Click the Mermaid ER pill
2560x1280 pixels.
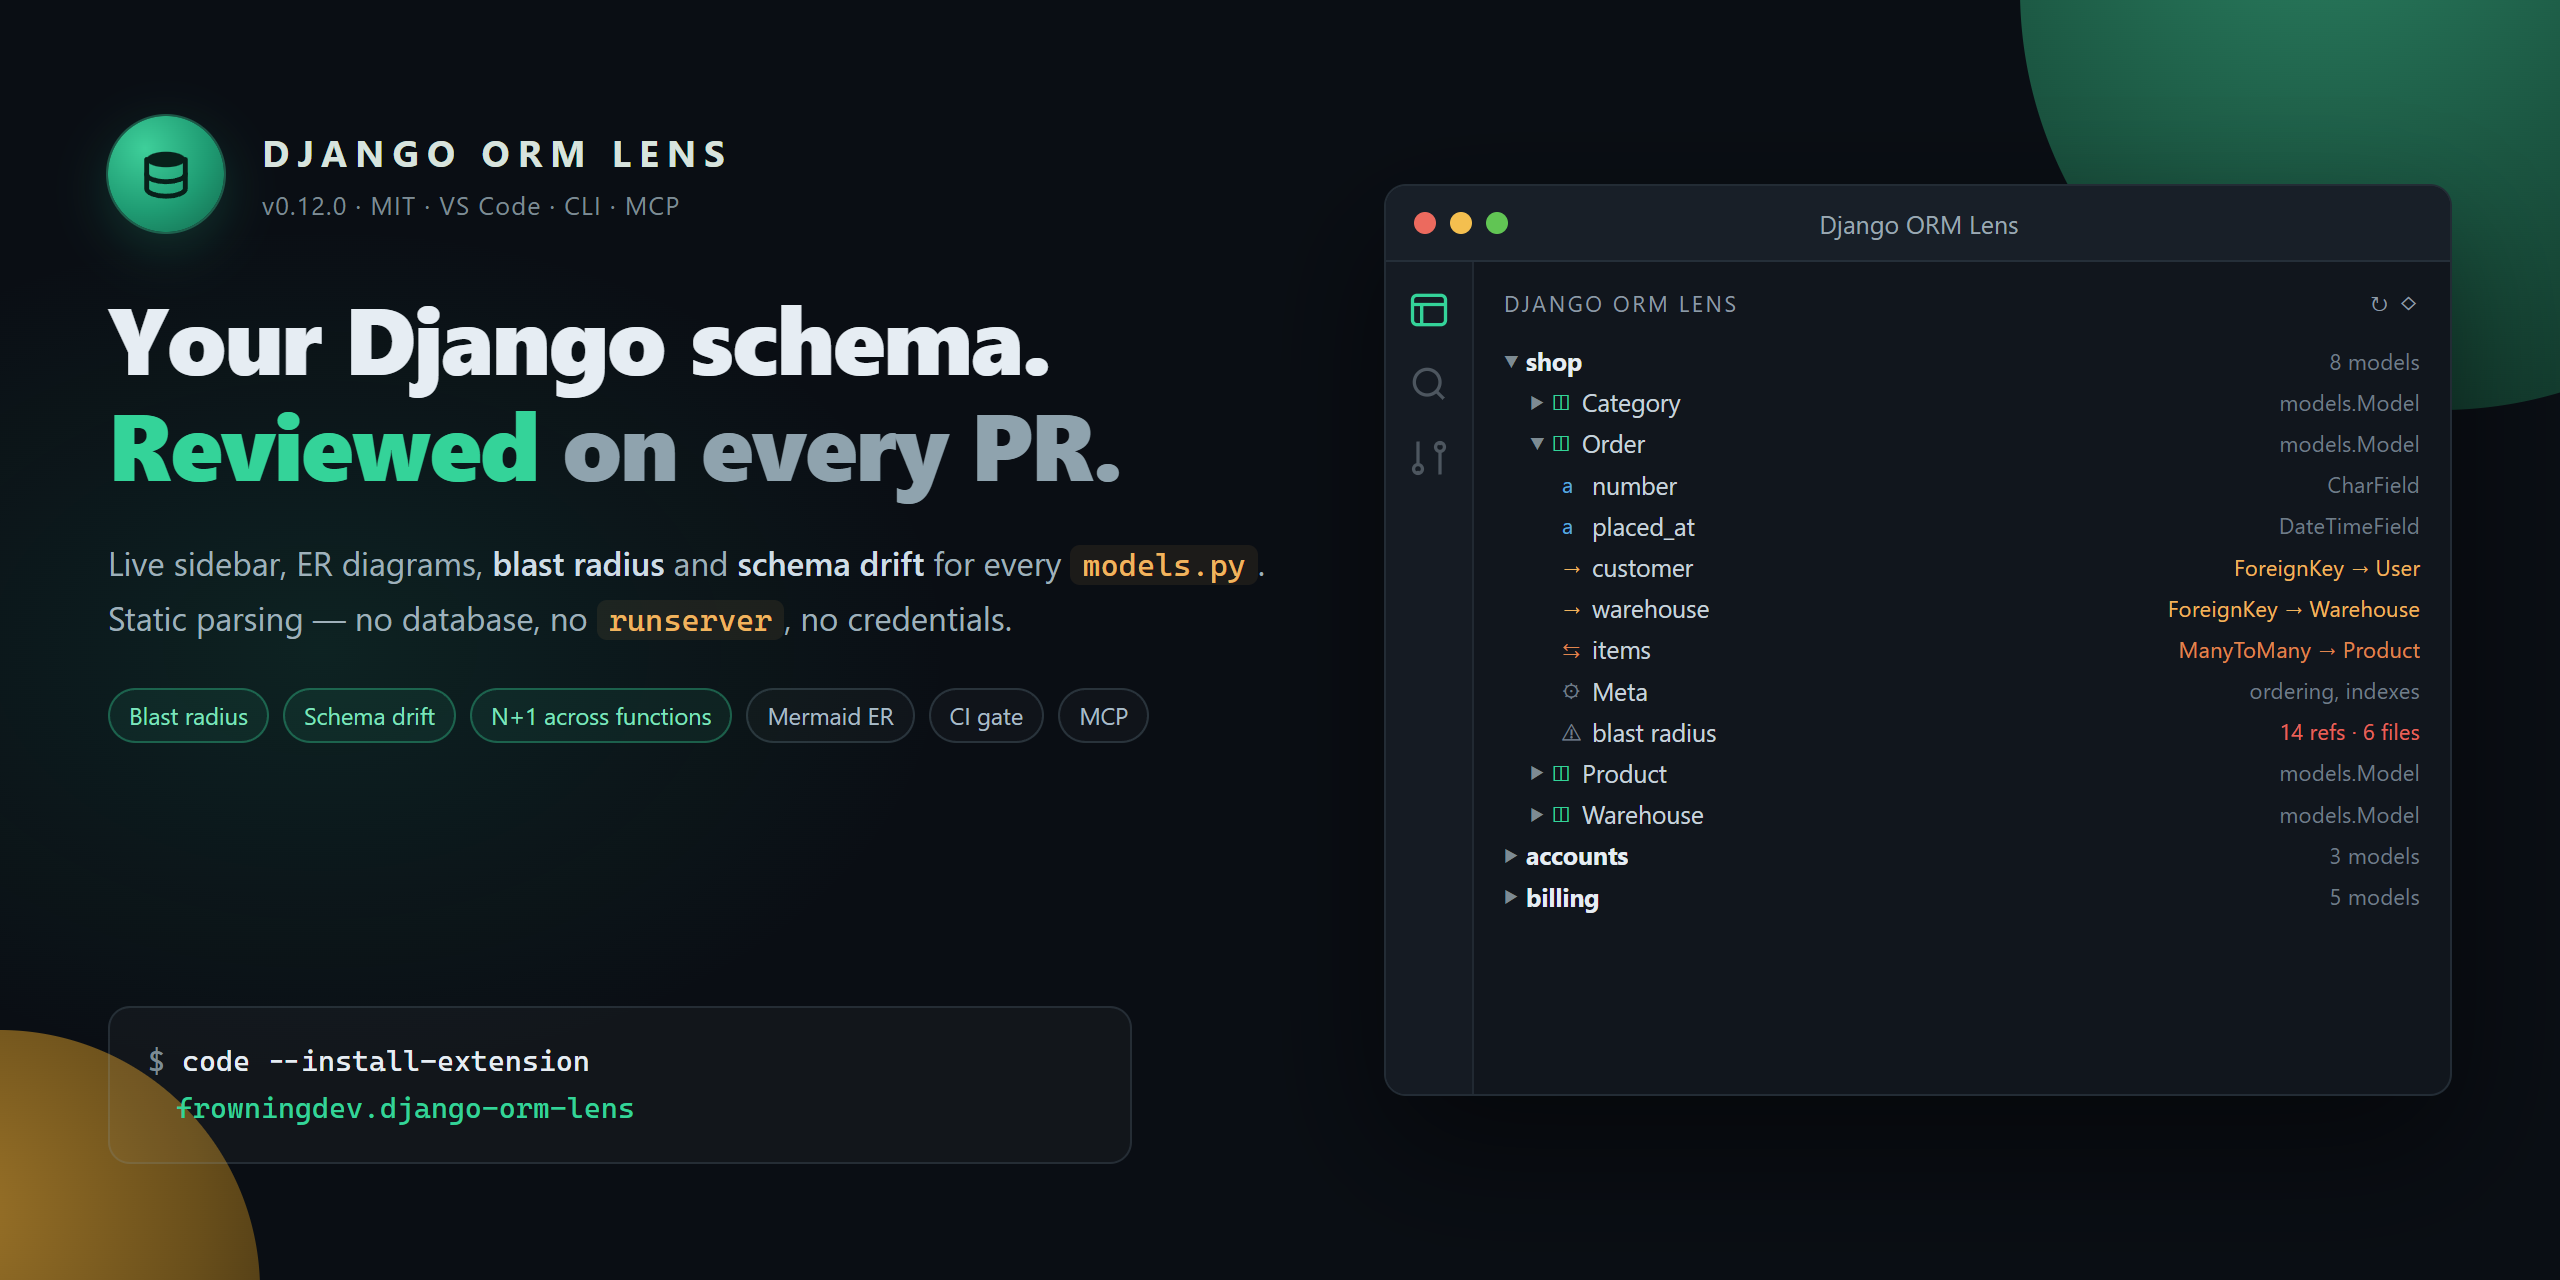(x=830, y=716)
